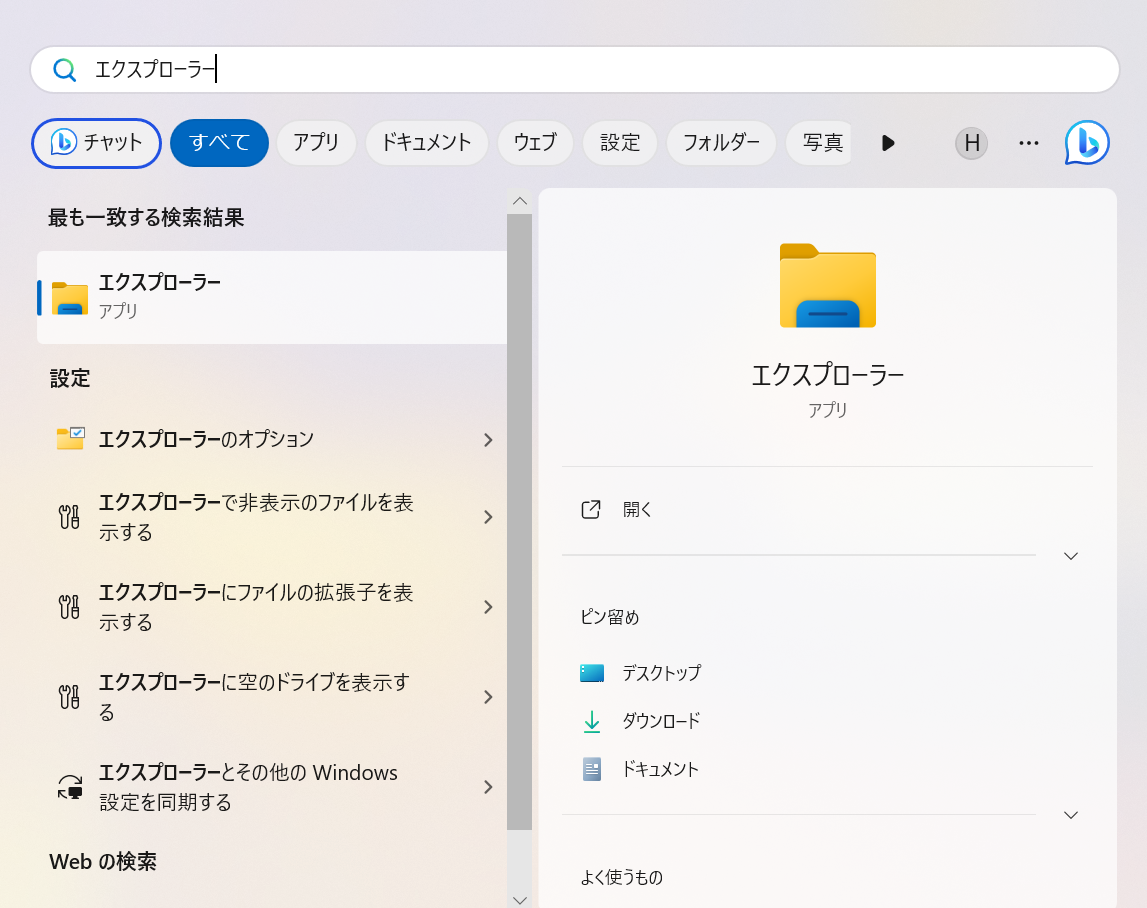Click the search magnifier icon
Viewport: 1147px width, 908px height.
coord(64,70)
